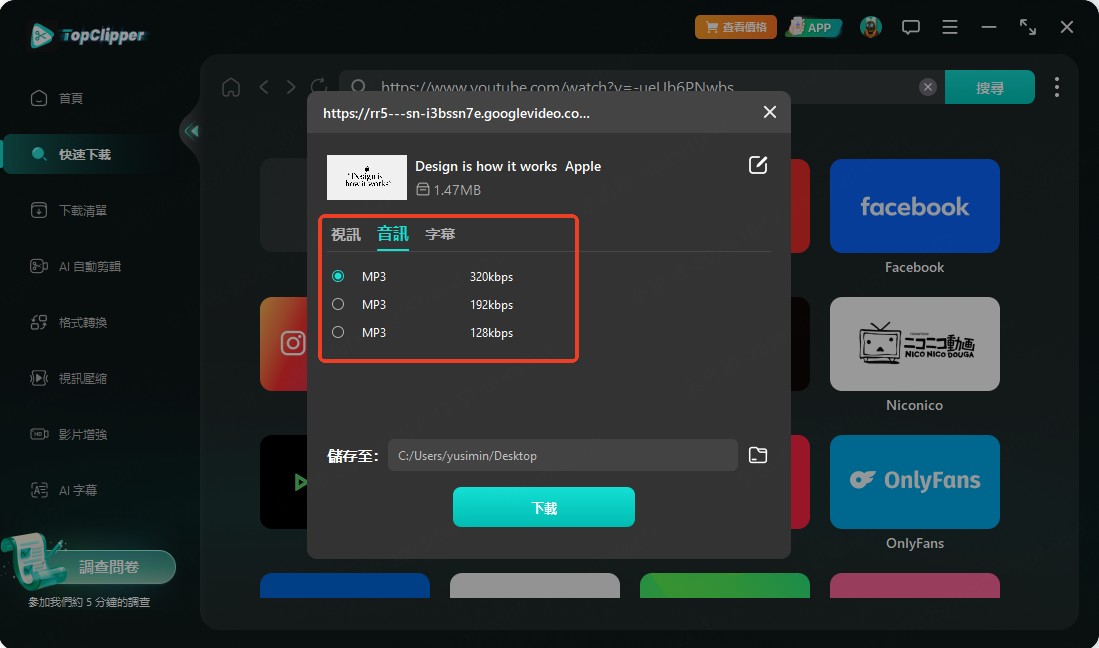The width and height of the screenshot is (1099, 648).
Task: Switch to the 視訊 tab
Action: coord(346,234)
